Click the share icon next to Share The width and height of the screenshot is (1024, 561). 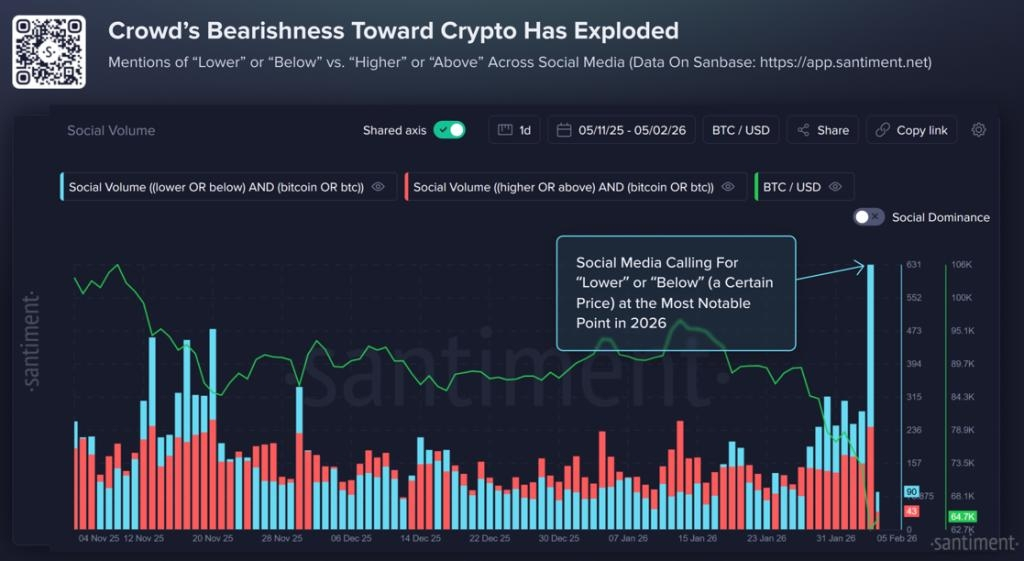point(803,130)
